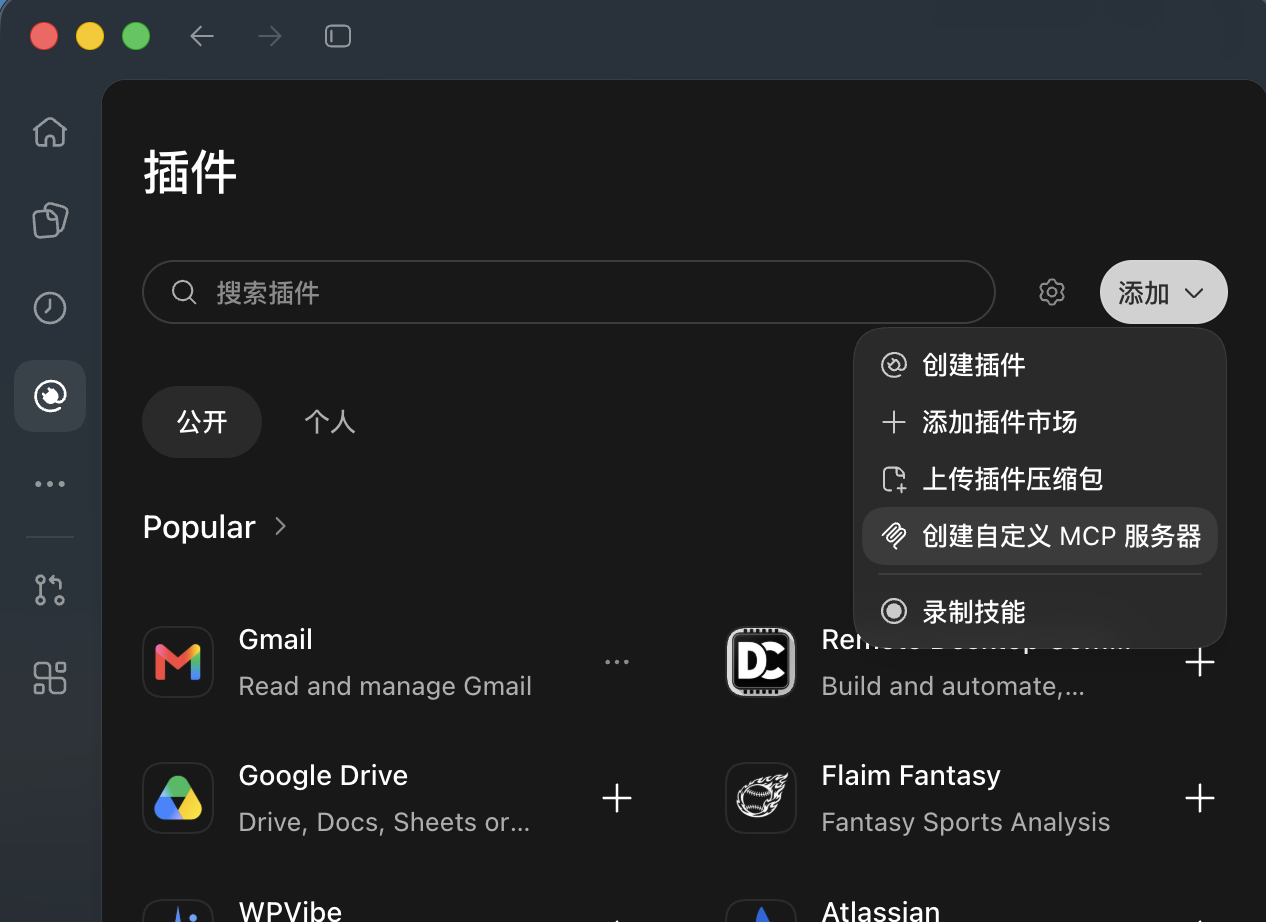Open the stacked cards sidebar icon

click(x=50, y=220)
